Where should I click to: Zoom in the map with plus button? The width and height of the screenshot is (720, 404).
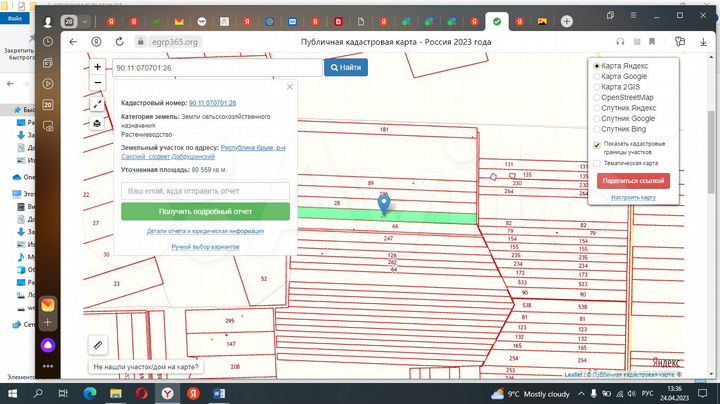pos(97,67)
